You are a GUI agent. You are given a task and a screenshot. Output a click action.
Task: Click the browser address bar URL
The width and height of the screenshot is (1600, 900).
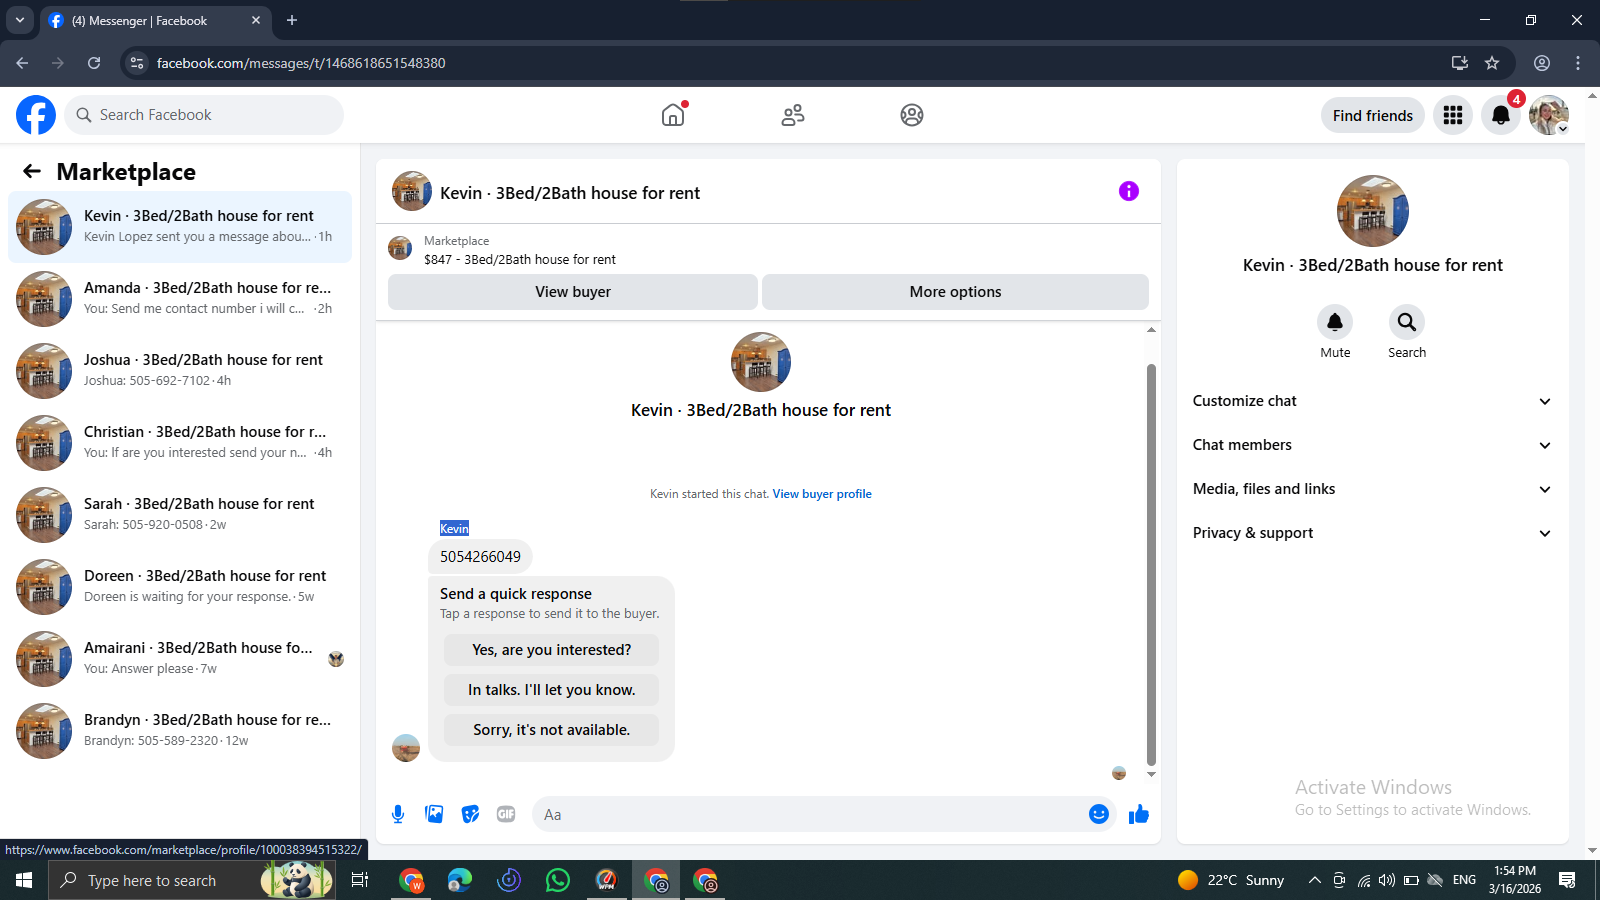coord(301,63)
